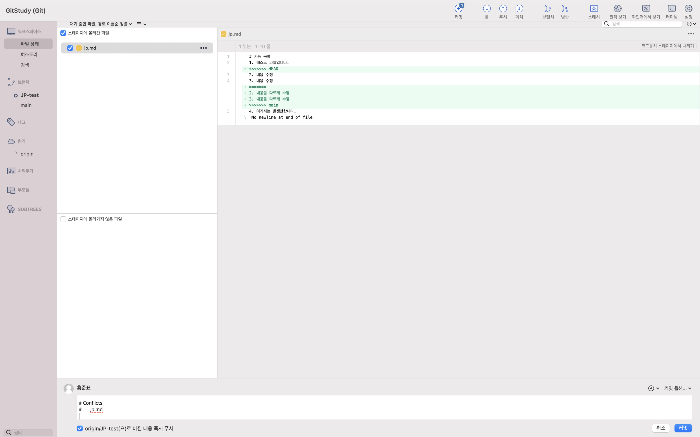Click the Pull toolbar icon
Image resolution: width=700 pixels, height=437 pixels.
(487, 8)
